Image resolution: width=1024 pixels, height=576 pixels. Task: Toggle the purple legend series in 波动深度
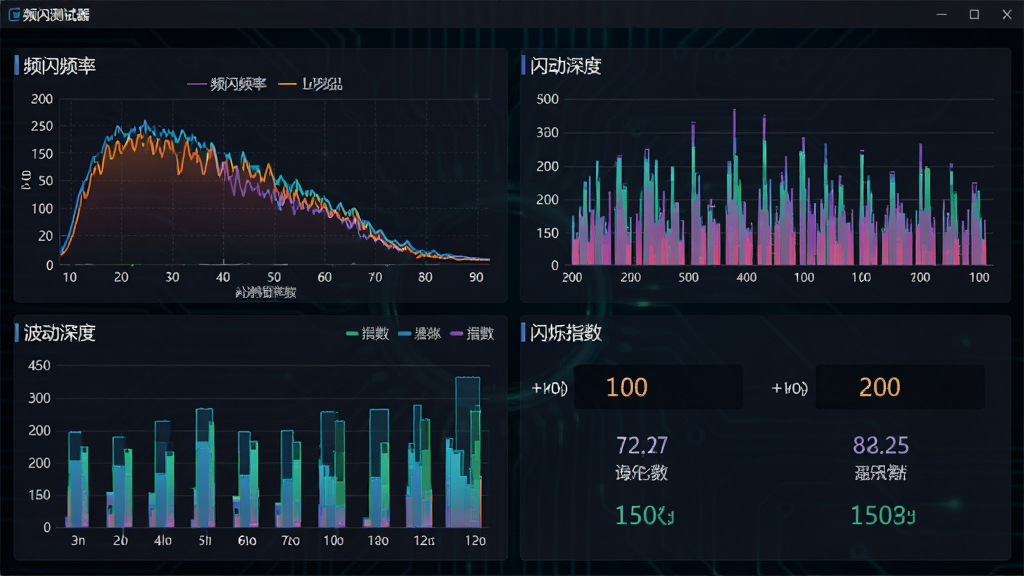click(472, 334)
